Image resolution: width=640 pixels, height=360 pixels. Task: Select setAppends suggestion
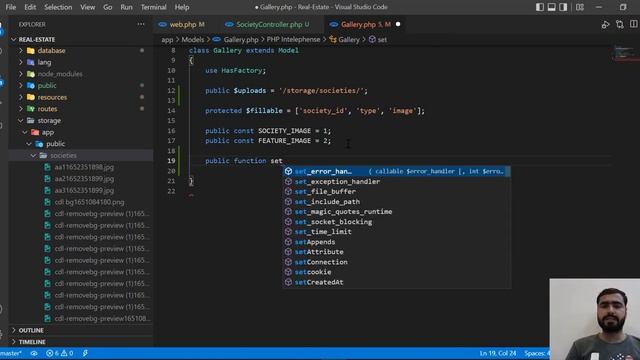(x=396, y=242)
